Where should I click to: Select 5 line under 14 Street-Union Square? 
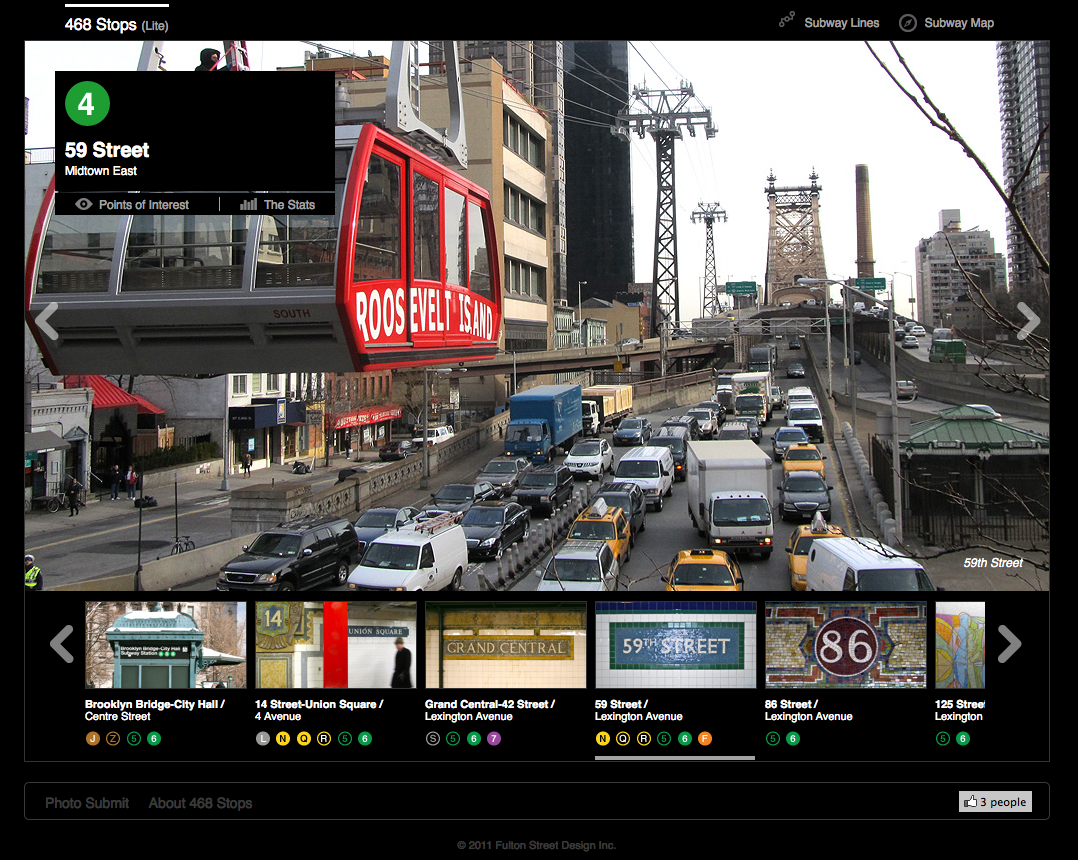tap(345, 738)
